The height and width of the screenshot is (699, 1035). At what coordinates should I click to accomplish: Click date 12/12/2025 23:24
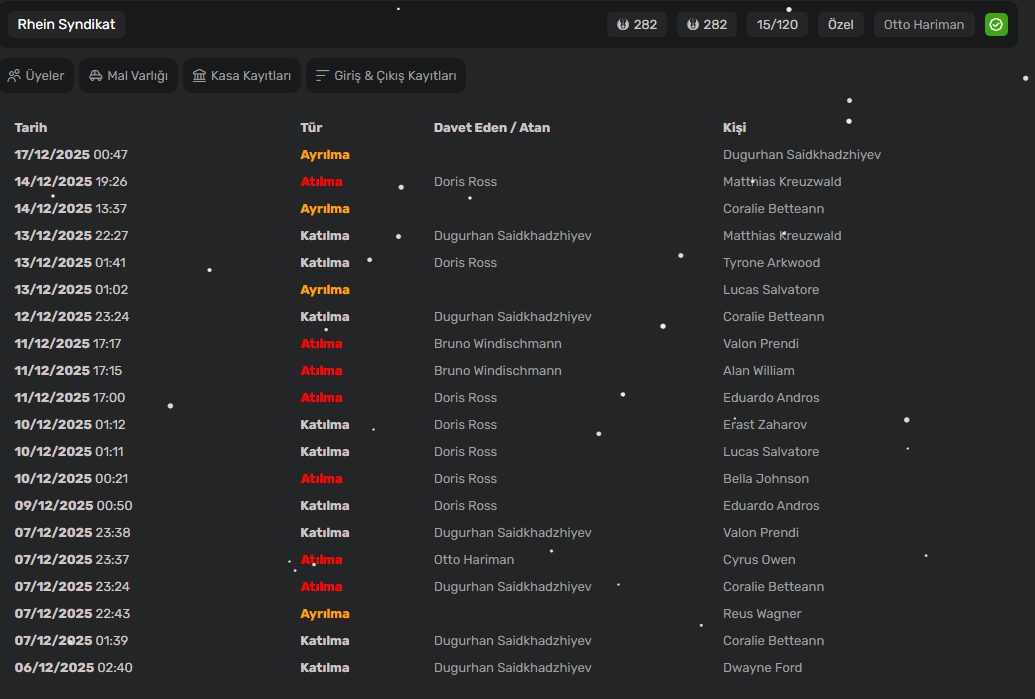pos(72,317)
